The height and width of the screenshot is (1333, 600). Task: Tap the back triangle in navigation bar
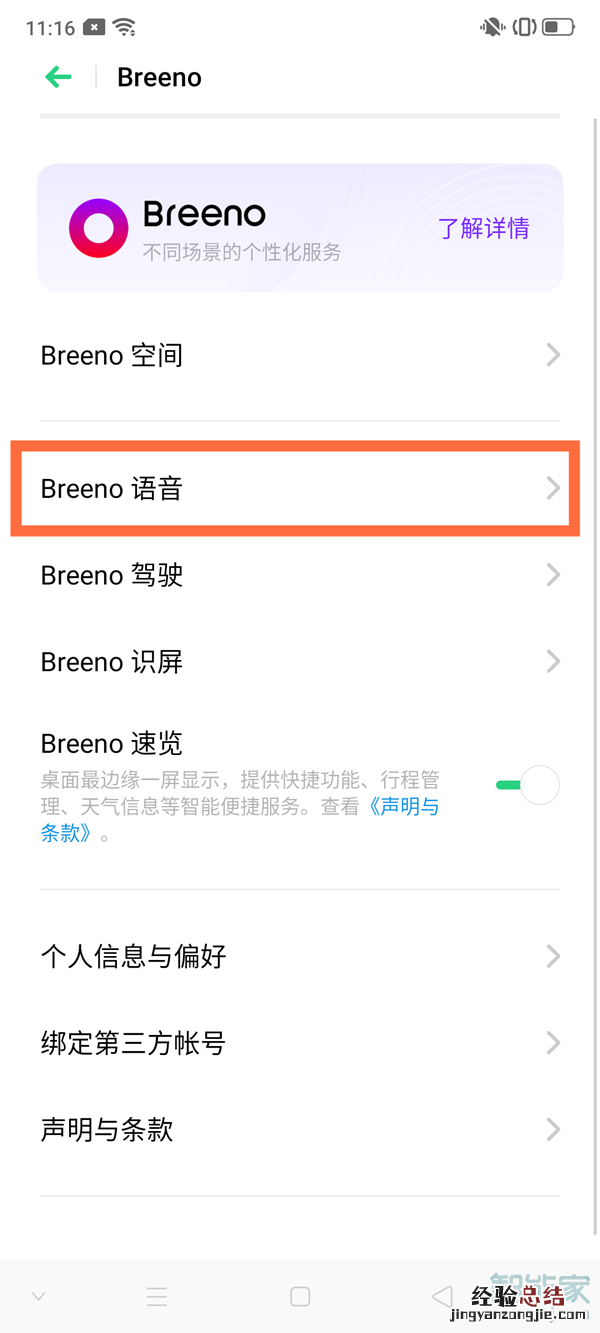coord(441,1295)
